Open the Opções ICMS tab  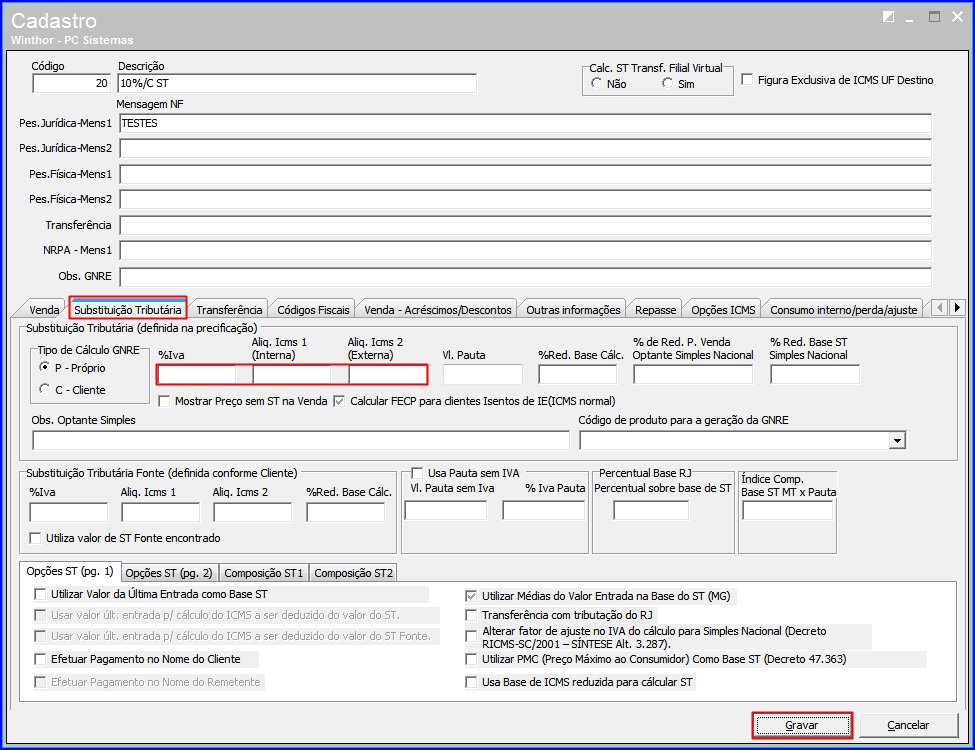pos(723,310)
